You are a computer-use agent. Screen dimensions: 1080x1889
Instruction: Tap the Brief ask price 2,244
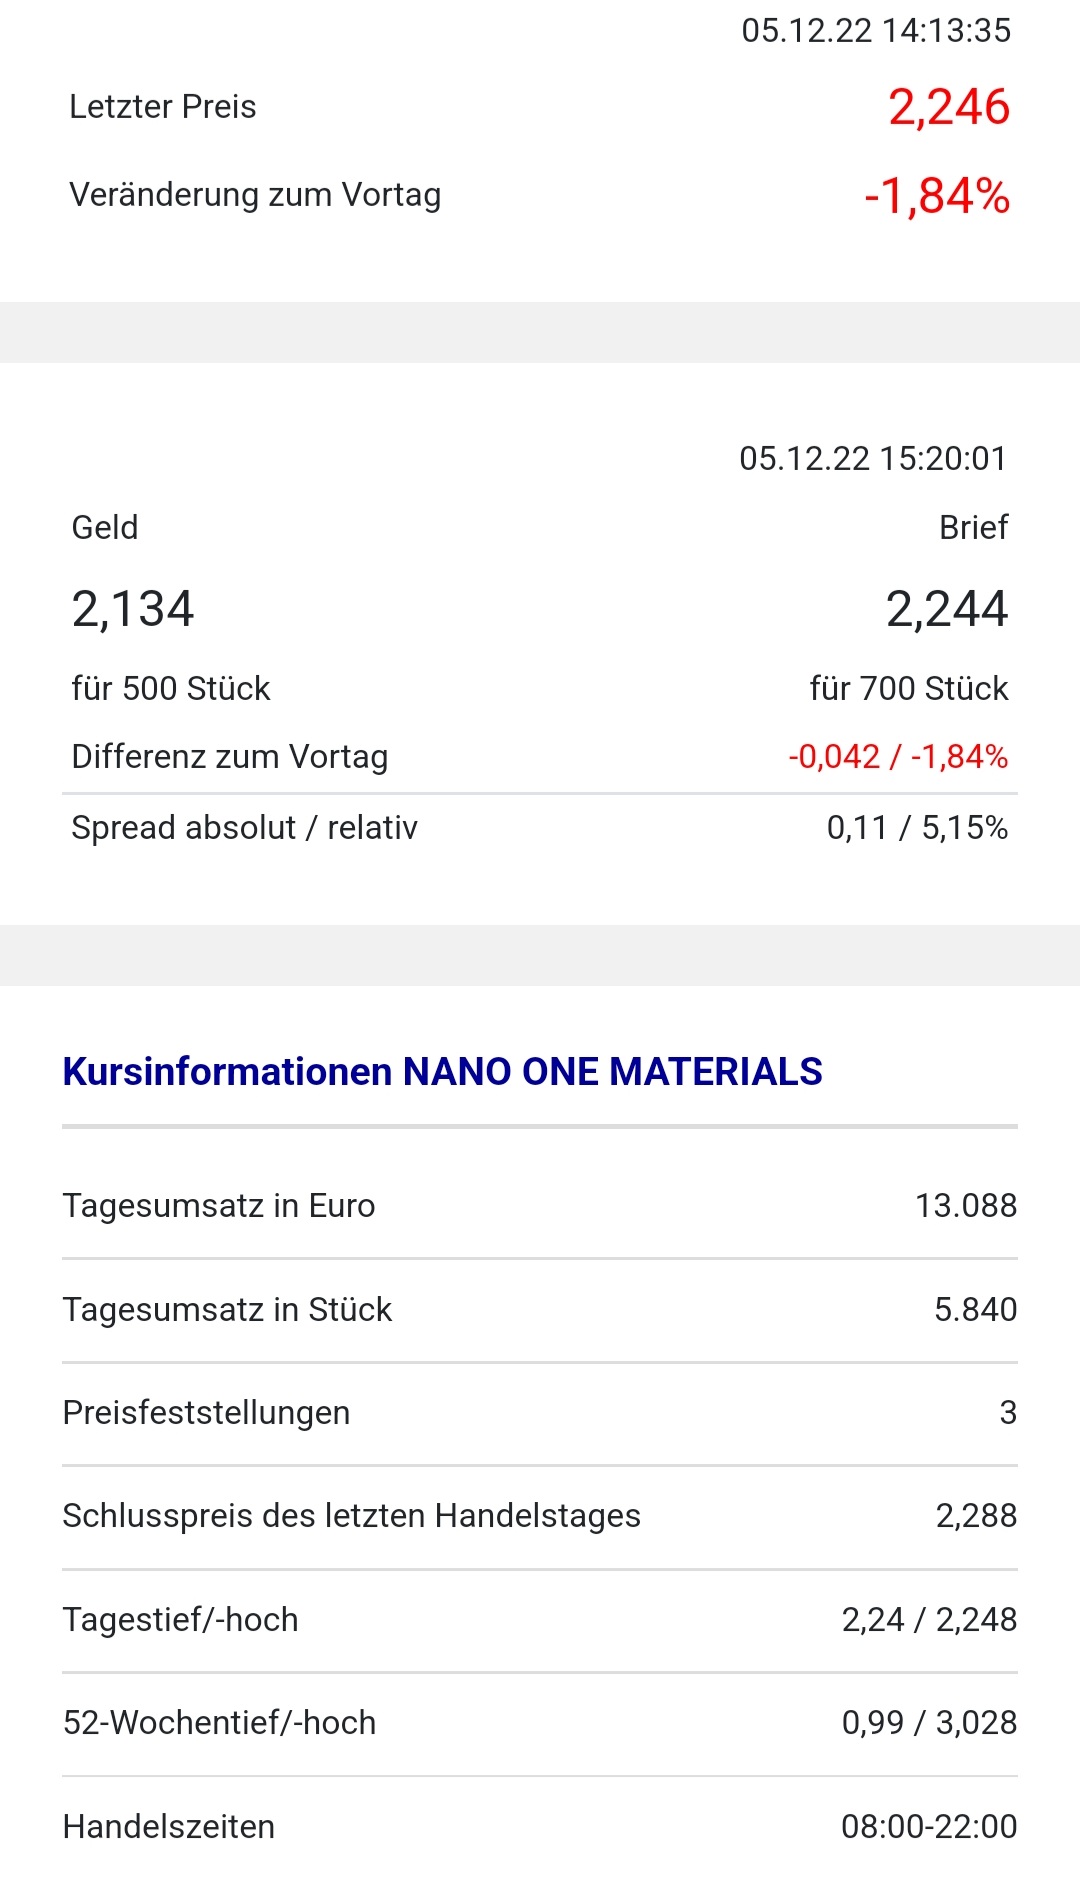pyautogui.click(x=946, y=609)
